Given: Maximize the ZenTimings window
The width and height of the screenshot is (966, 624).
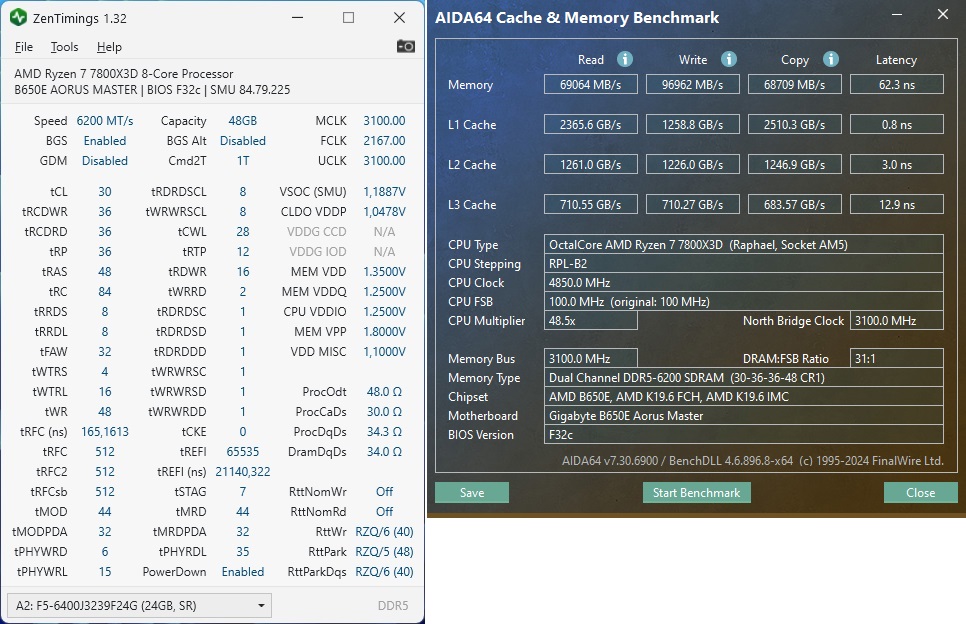Looking at the screenshot, I should point(349,18).
